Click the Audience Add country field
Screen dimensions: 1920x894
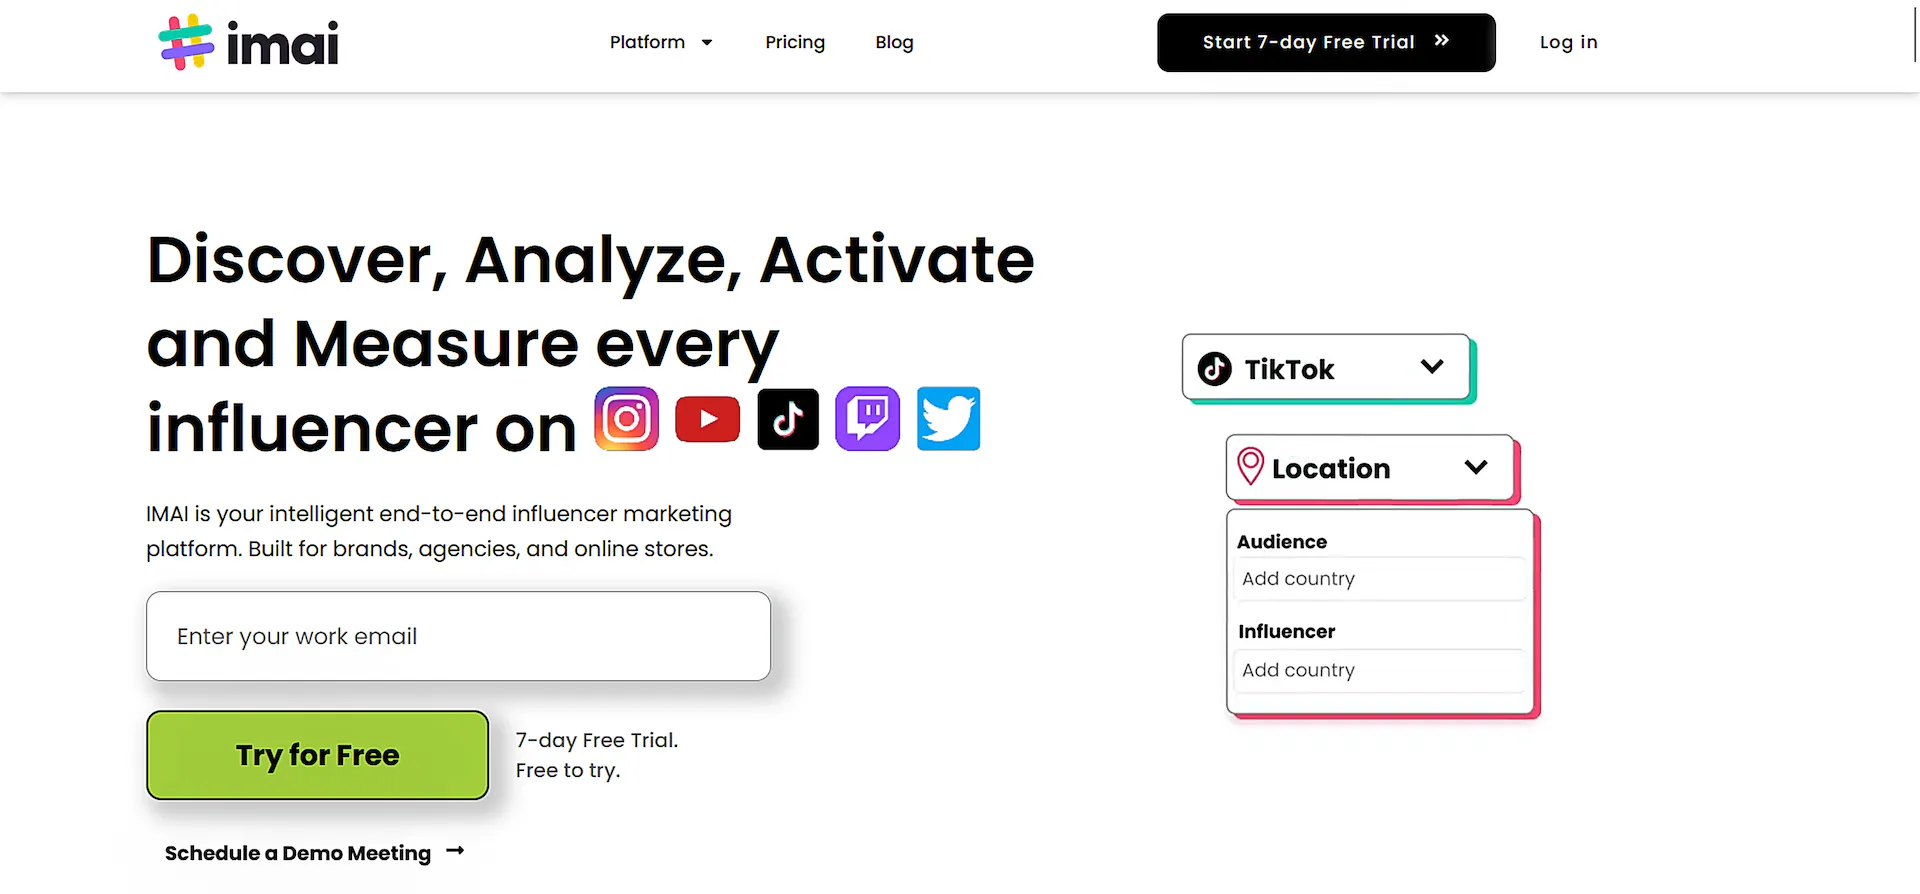[1379, 579]
